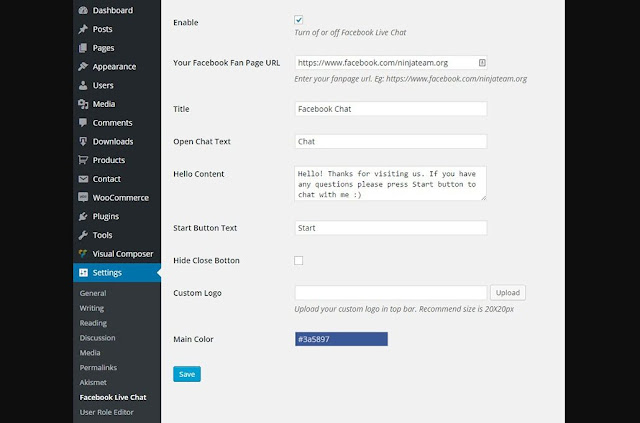Click the Visual Composer icon

coord(83,254)
